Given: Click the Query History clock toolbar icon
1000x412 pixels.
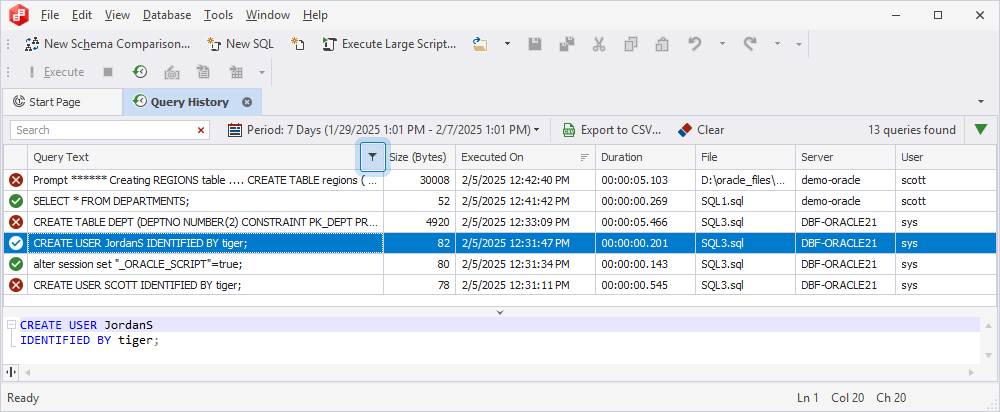Looking at the screenshot, I should [140, 72].
